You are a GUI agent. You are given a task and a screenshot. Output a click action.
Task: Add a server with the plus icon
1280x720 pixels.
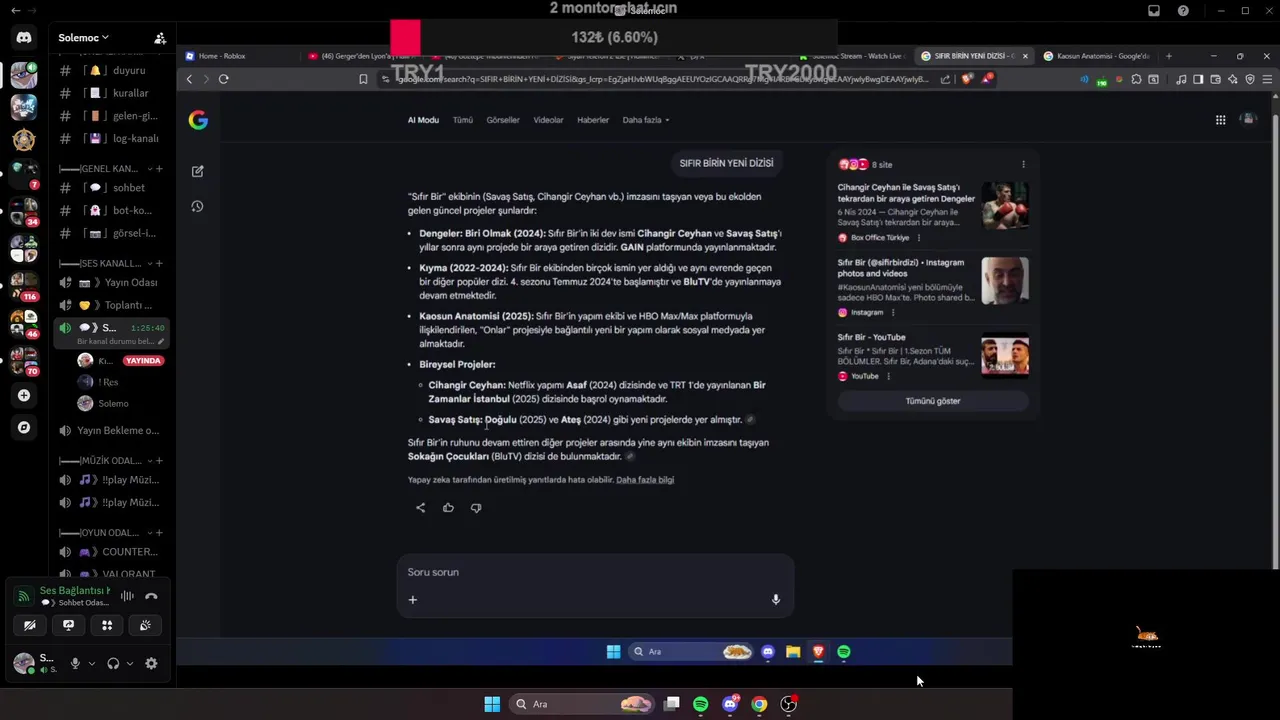click(24, 395)
